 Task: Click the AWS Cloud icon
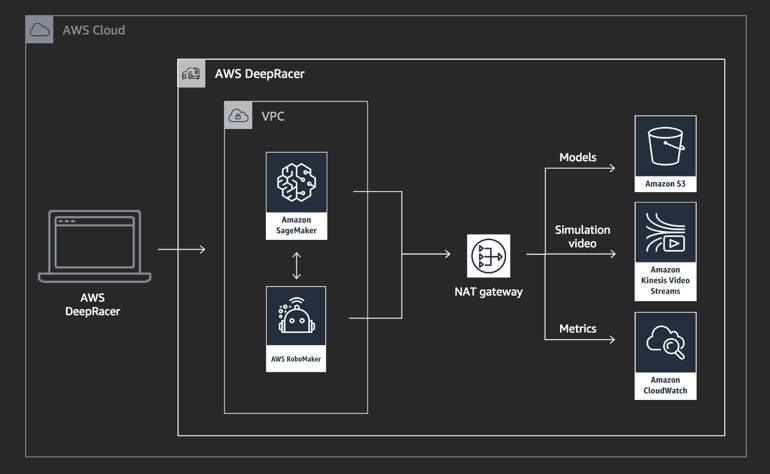pyautogui.click(x=39, y=29)
